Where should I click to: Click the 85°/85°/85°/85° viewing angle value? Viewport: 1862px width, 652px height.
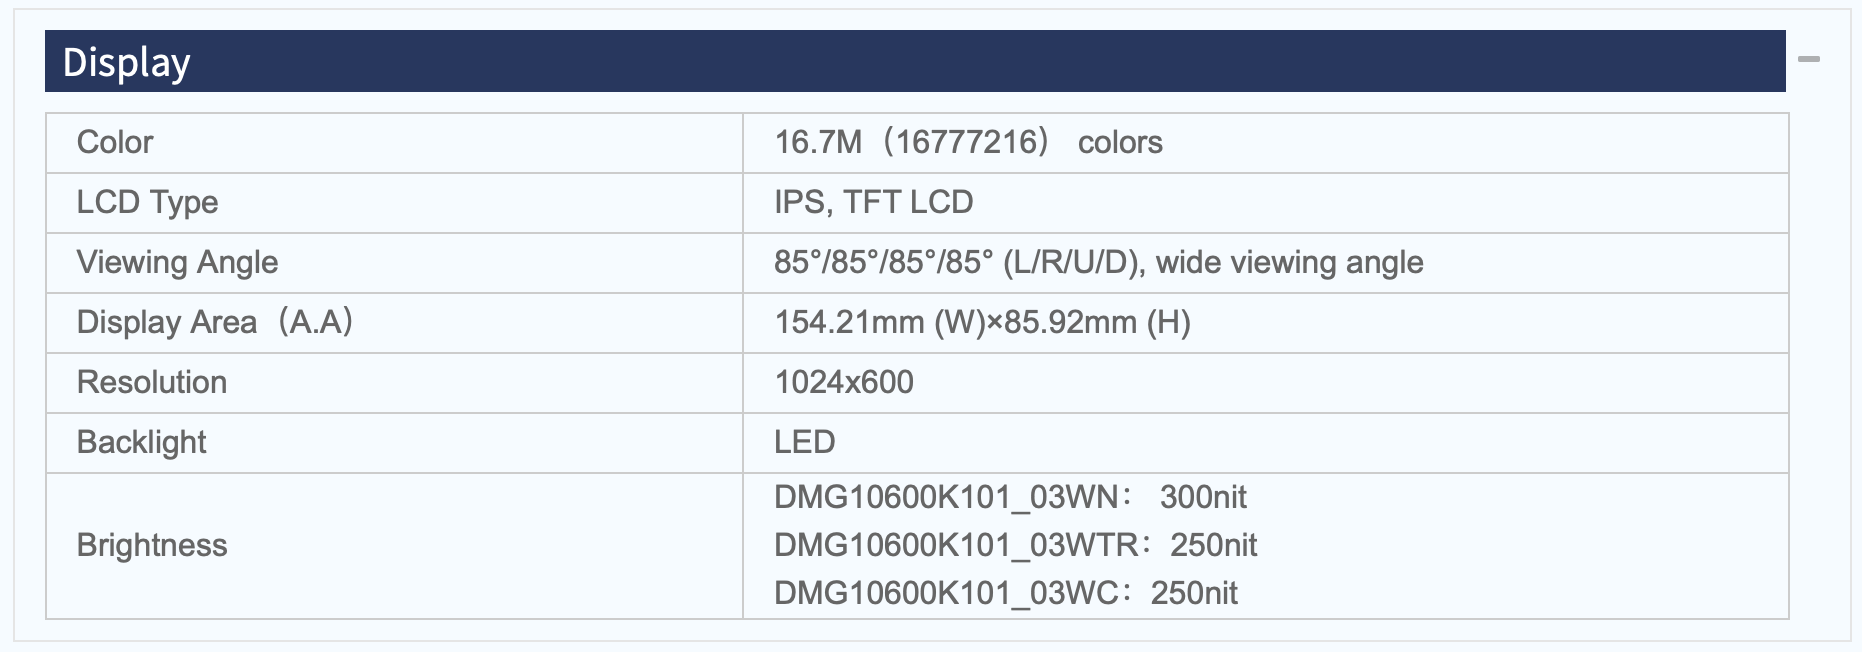[1098, 262]
